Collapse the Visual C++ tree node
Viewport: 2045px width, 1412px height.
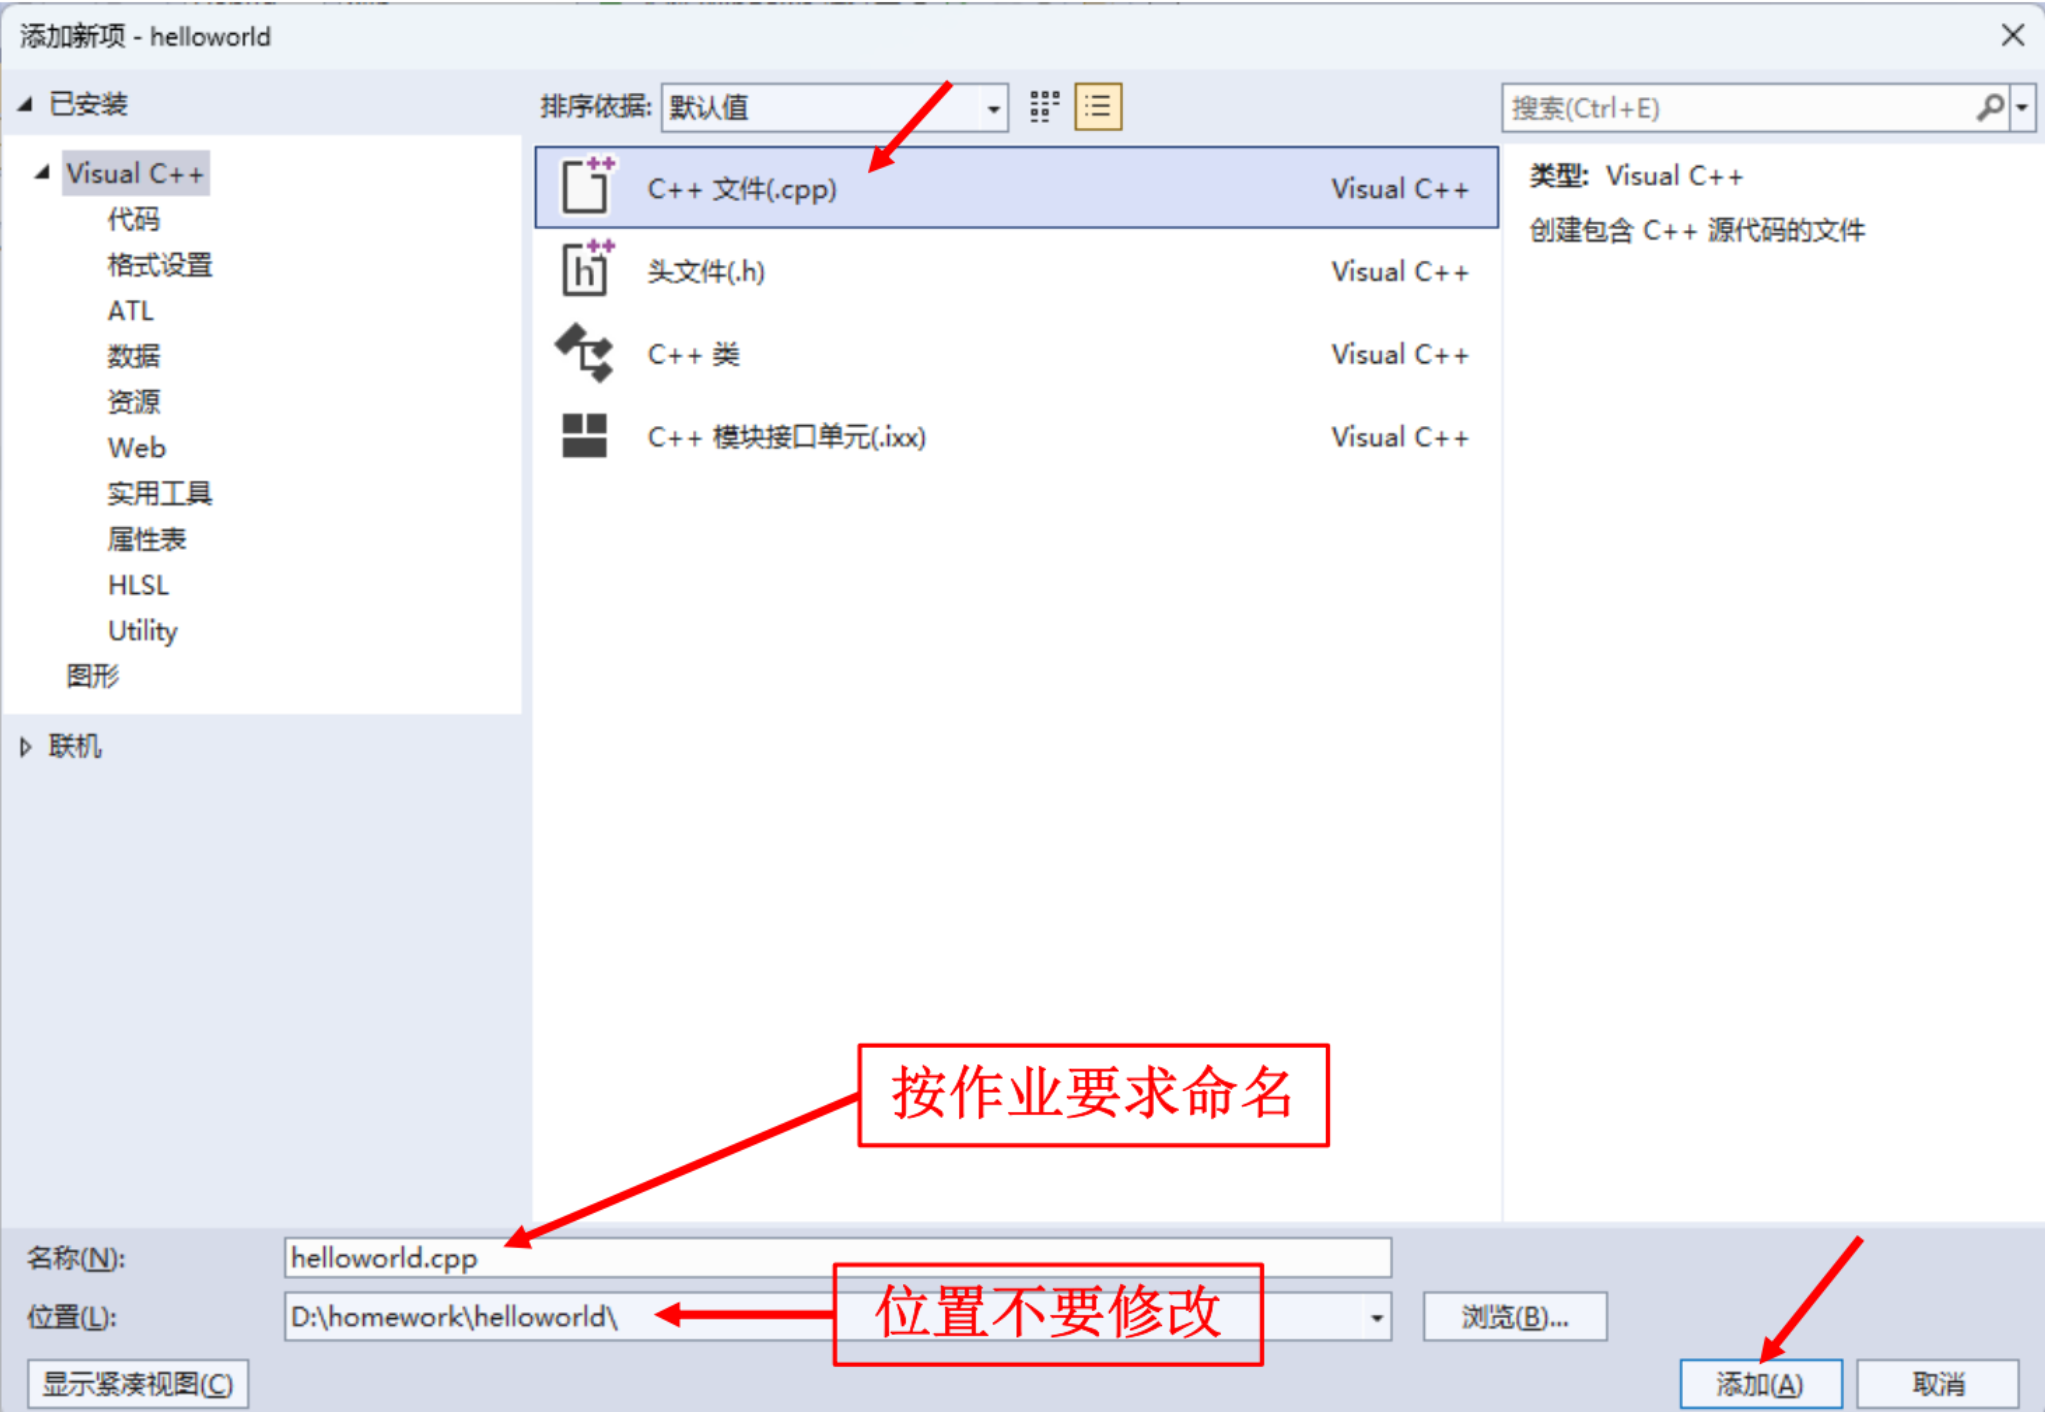(42, 173)
